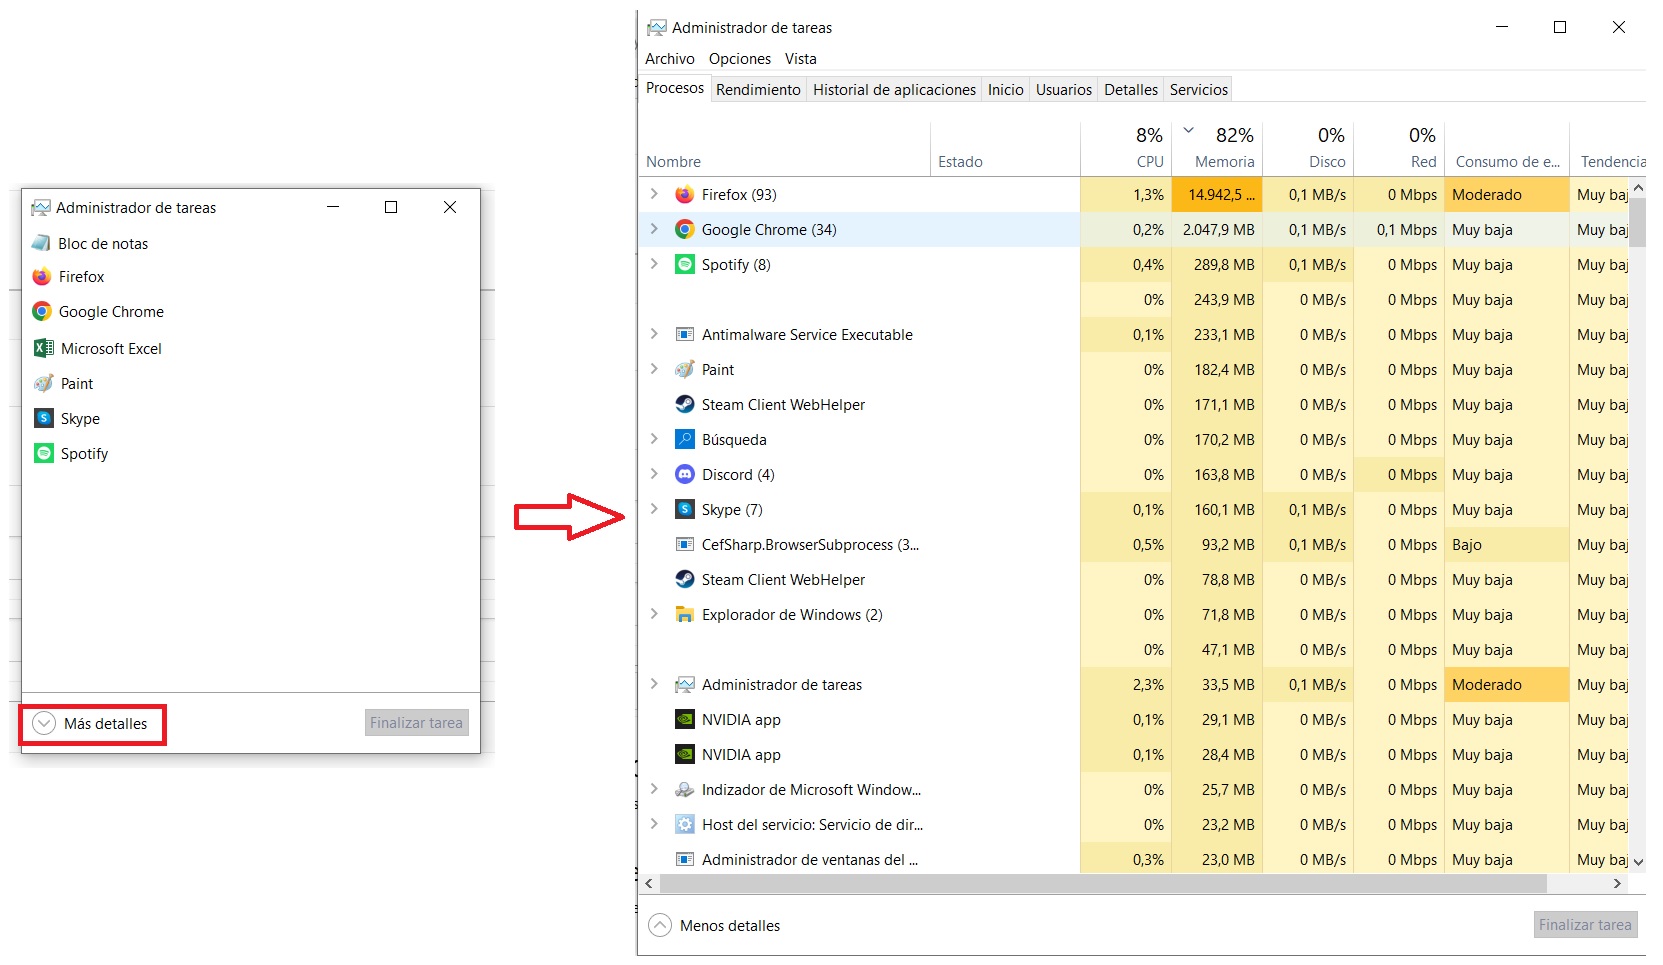
Task: Sort by the Red column header
Action: tap(1399, 148)
